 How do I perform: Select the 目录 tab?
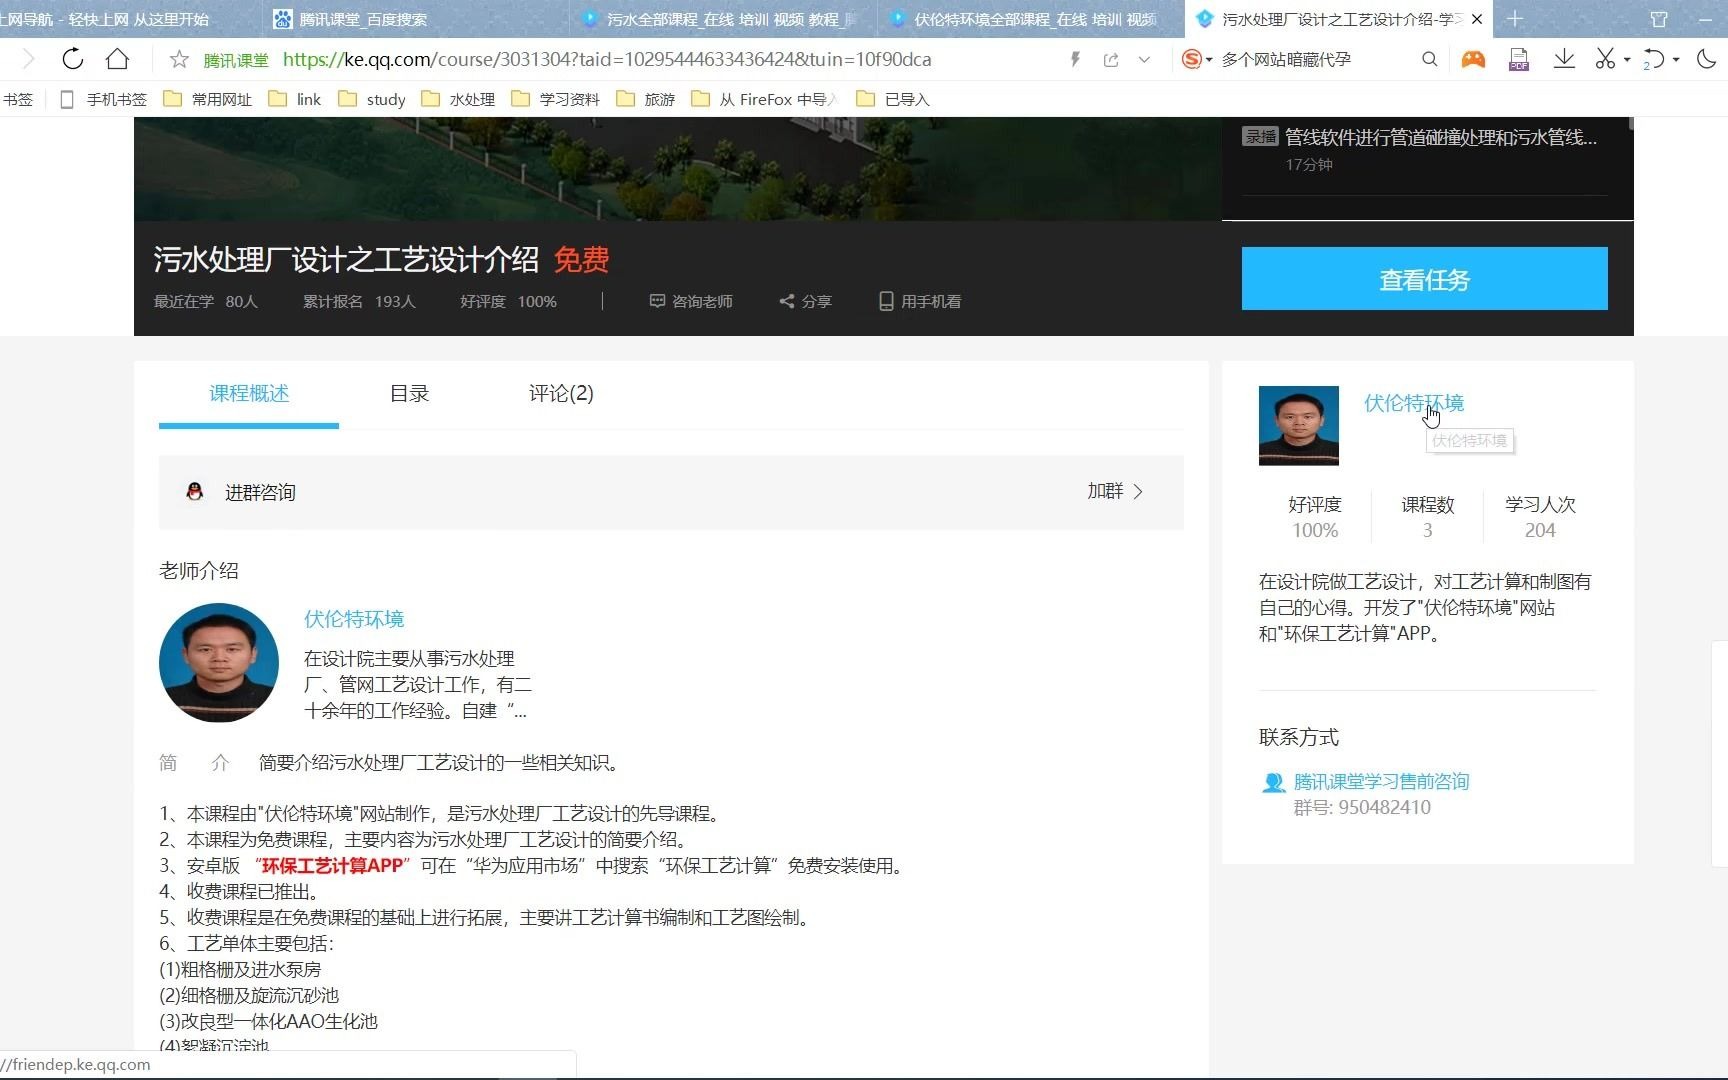tap(409, 393)
